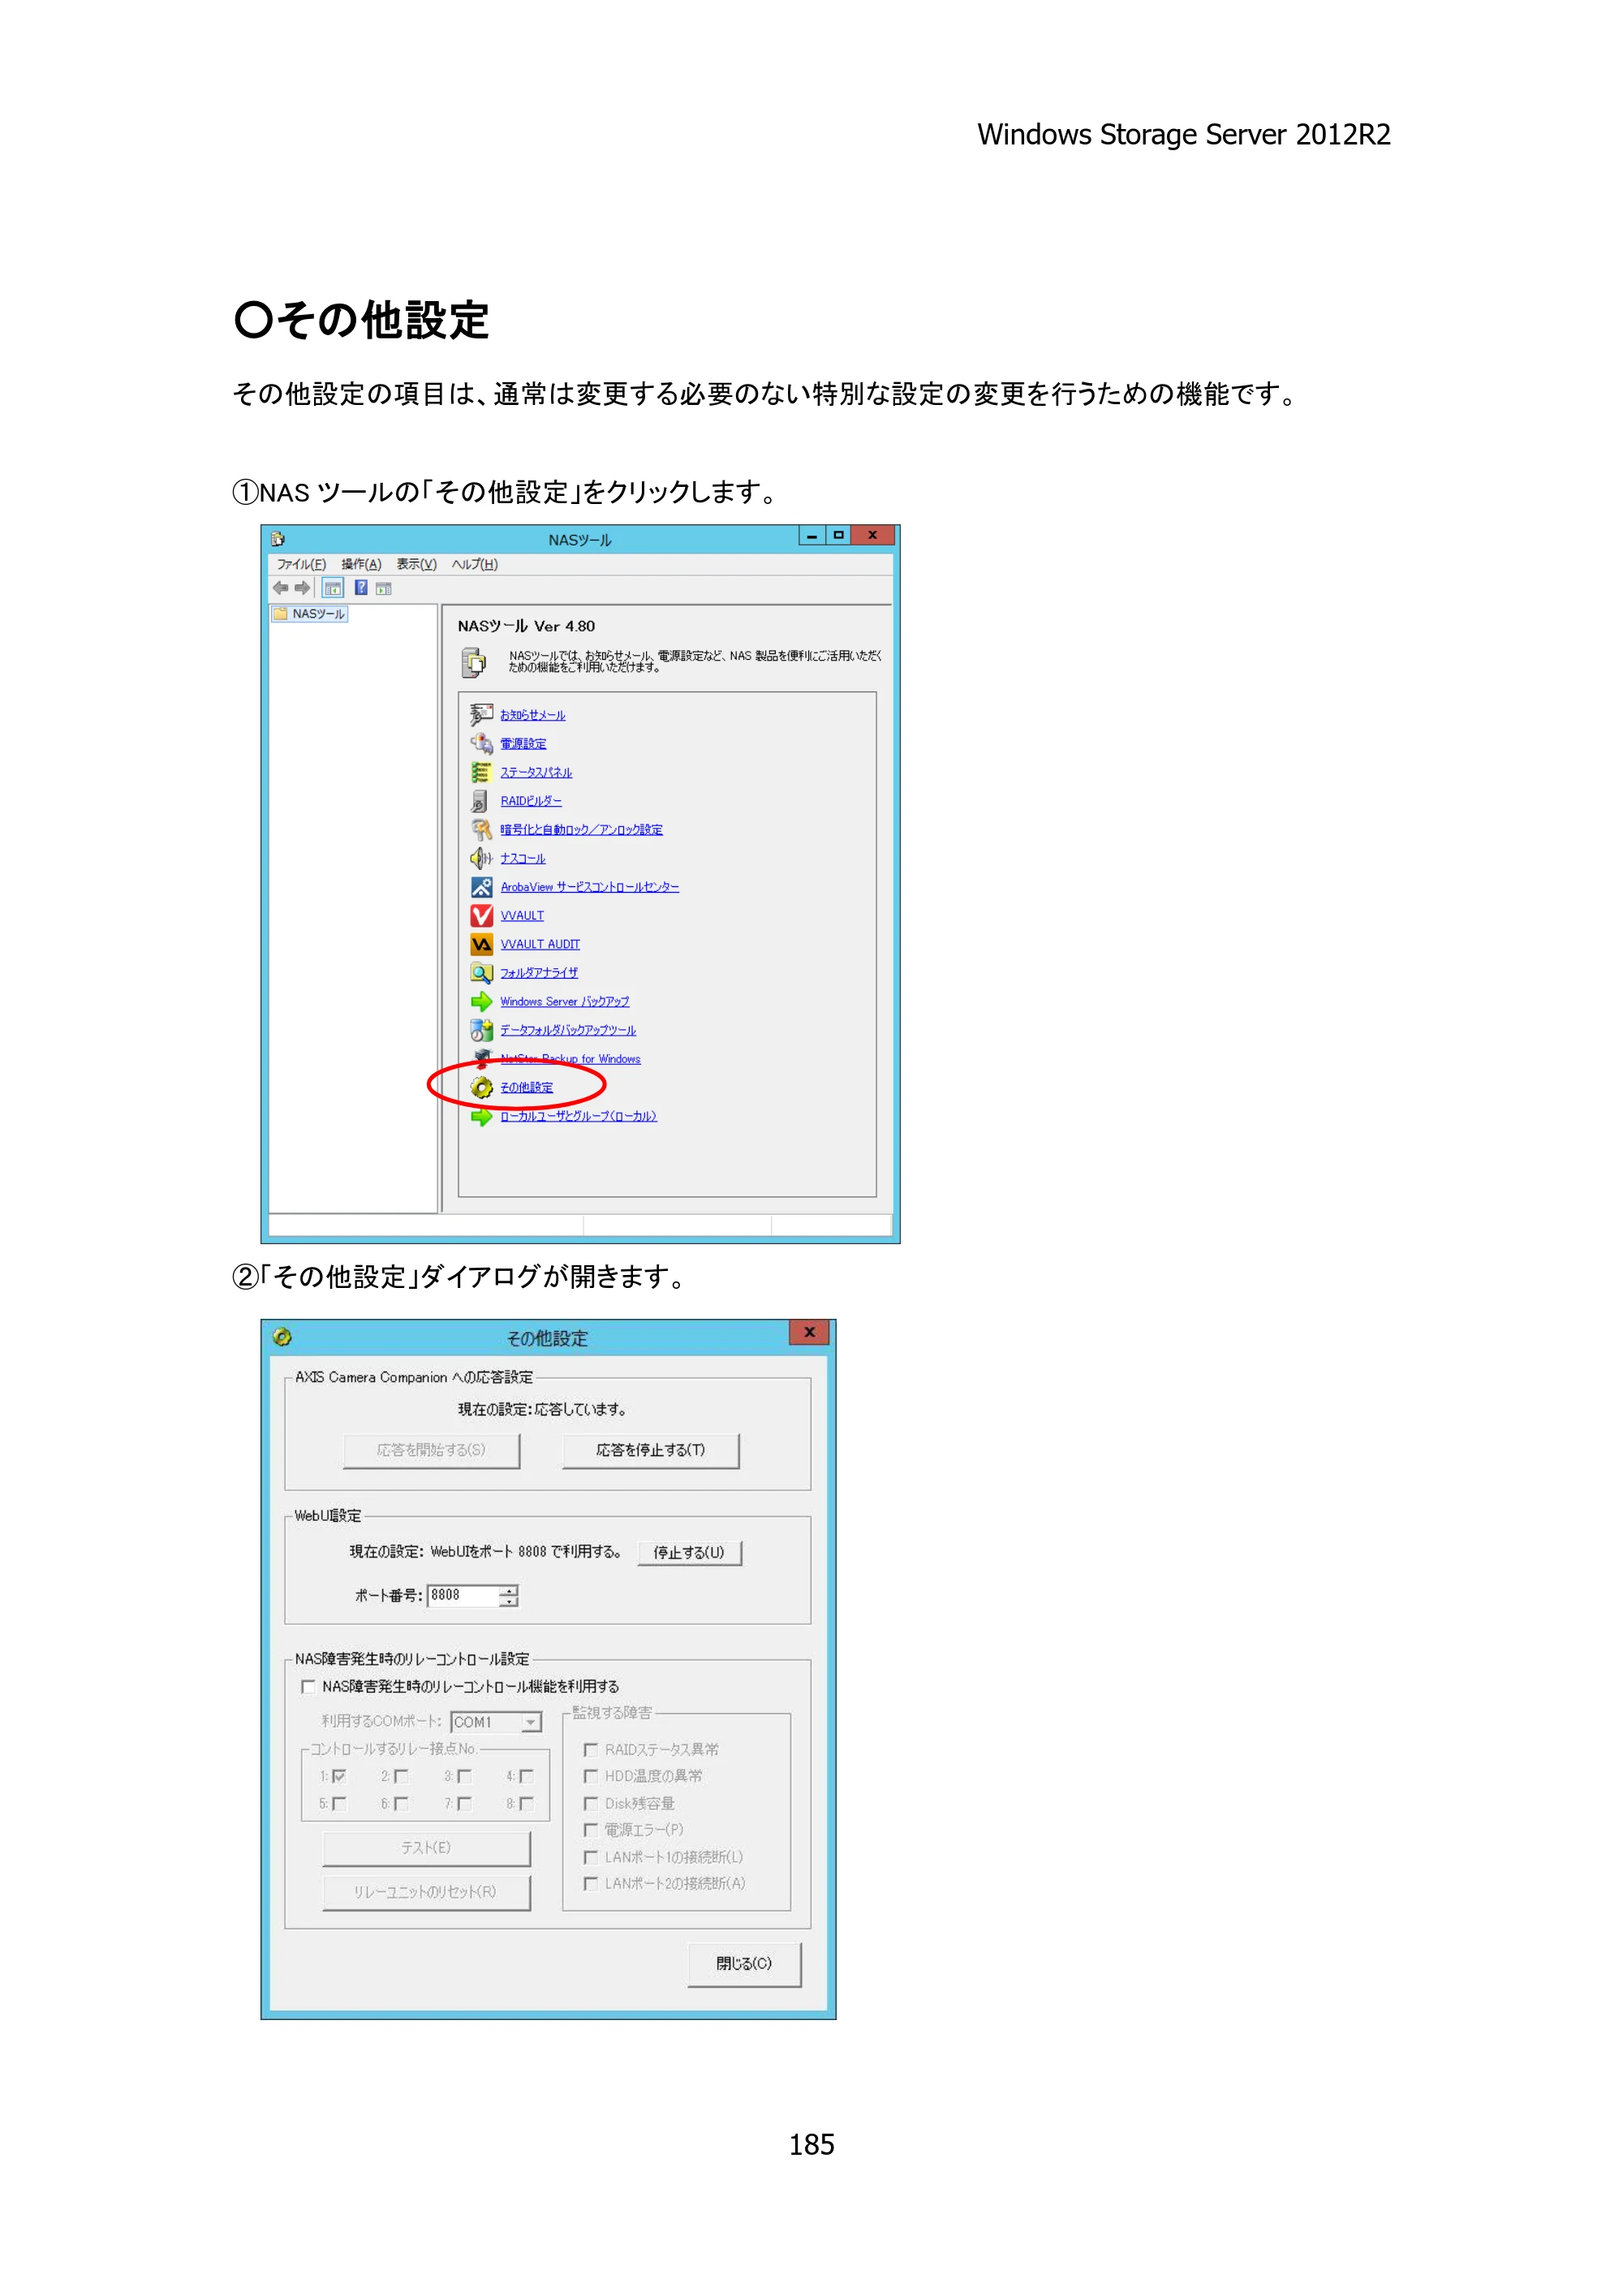Click the お知らせメール icon
Viewport: 1623px width, 2296px height.
(x=481, y=714)
